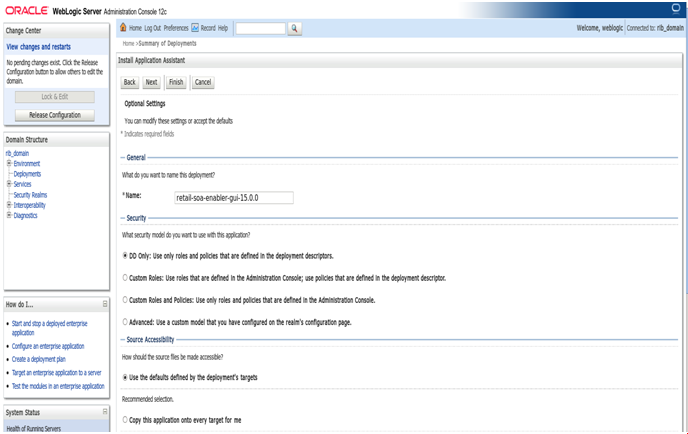Collapse the How do I panel
The width and height of the screenshot is (688, 434).
tap(105, 304)
